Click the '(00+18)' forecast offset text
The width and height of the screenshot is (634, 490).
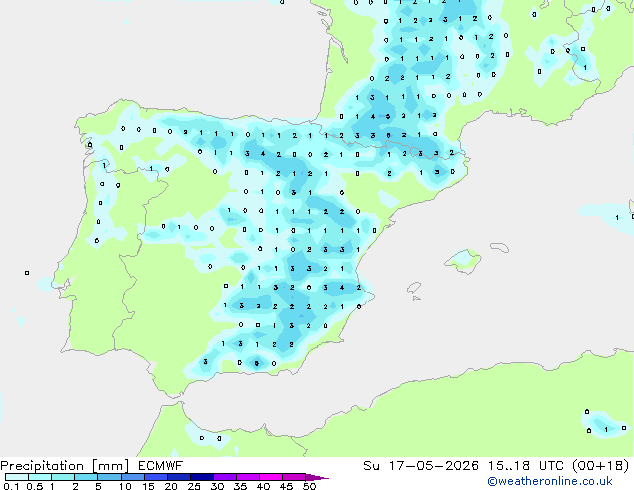point(601,466)
